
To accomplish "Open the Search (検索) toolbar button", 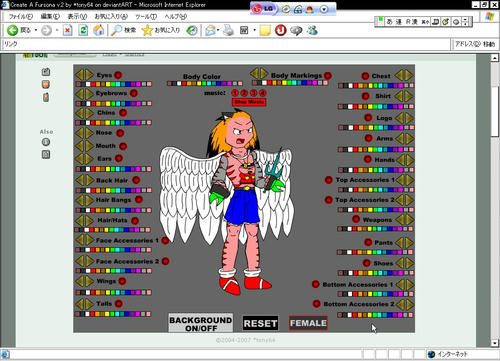I will pos(123,30).
